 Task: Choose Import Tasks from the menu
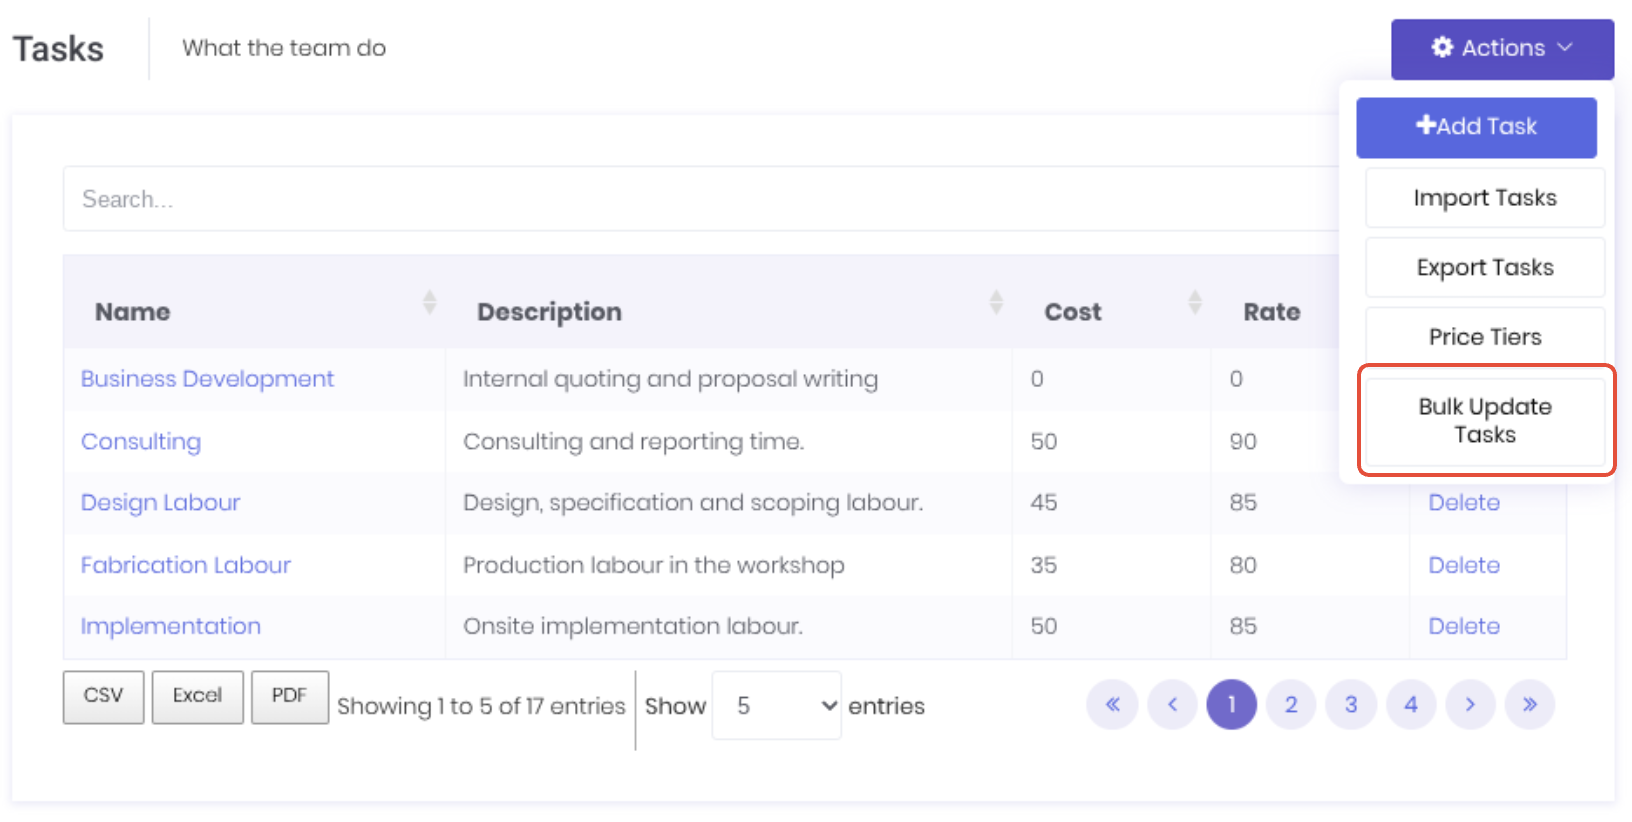(1485, 198)
